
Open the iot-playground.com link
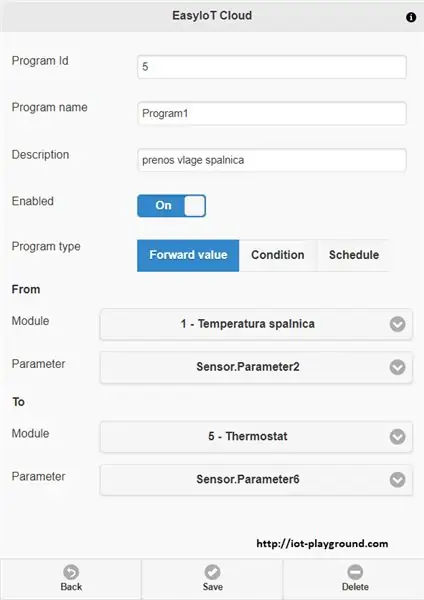click(x=322, y=544)
